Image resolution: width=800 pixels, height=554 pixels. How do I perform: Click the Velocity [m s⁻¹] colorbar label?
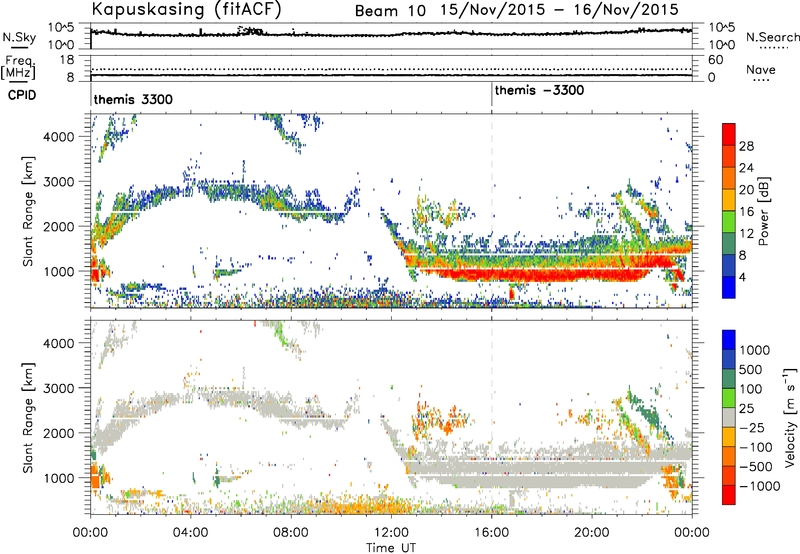(x=790, y=417)
